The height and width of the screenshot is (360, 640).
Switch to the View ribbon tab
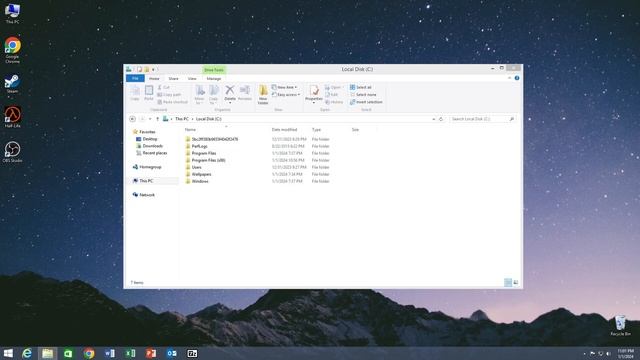pos(192,78)
